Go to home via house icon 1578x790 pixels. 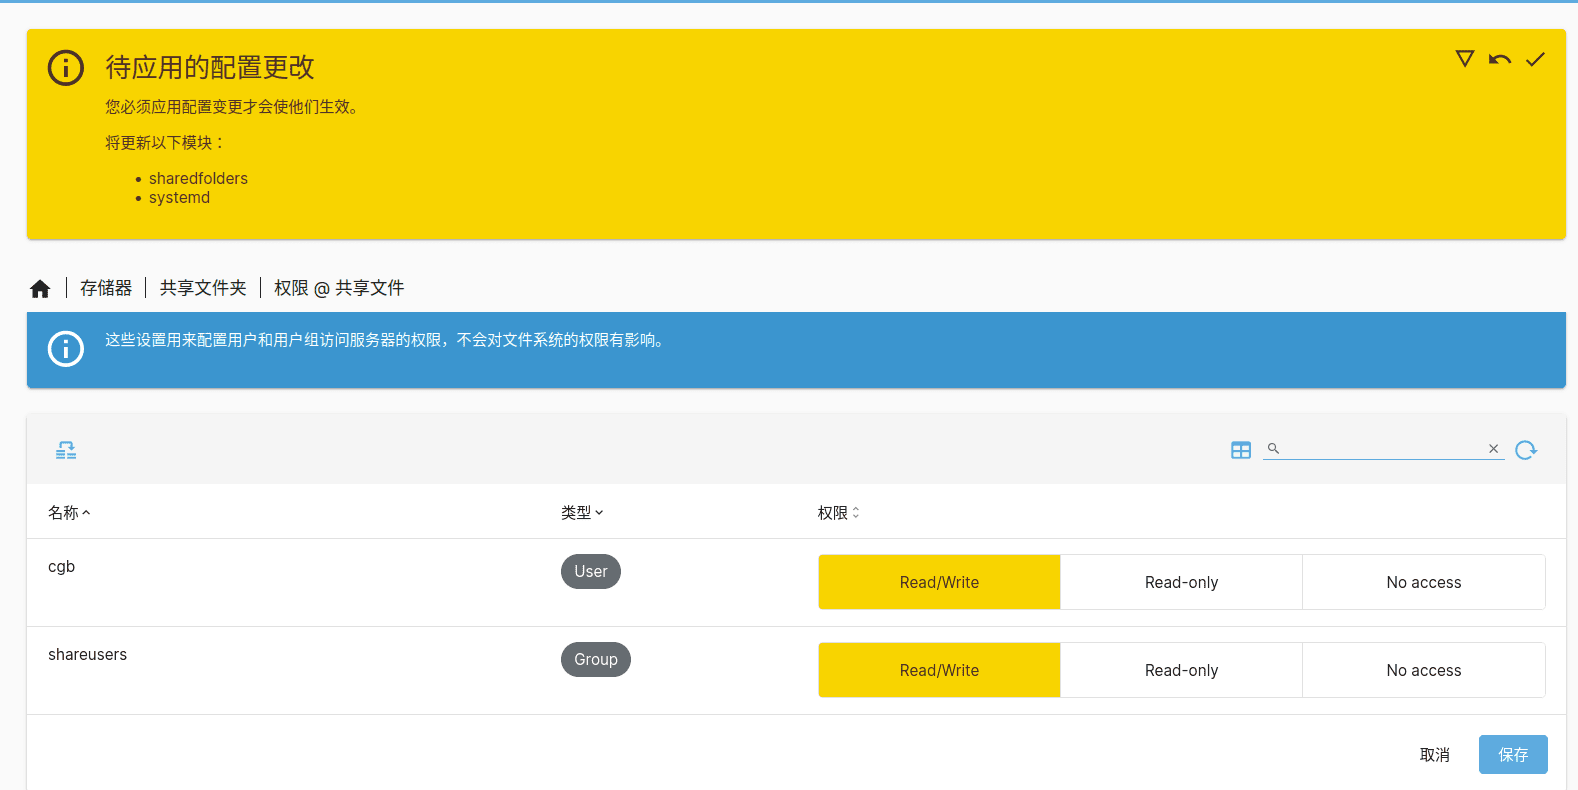pyautogui.click(x=40, y=289)
